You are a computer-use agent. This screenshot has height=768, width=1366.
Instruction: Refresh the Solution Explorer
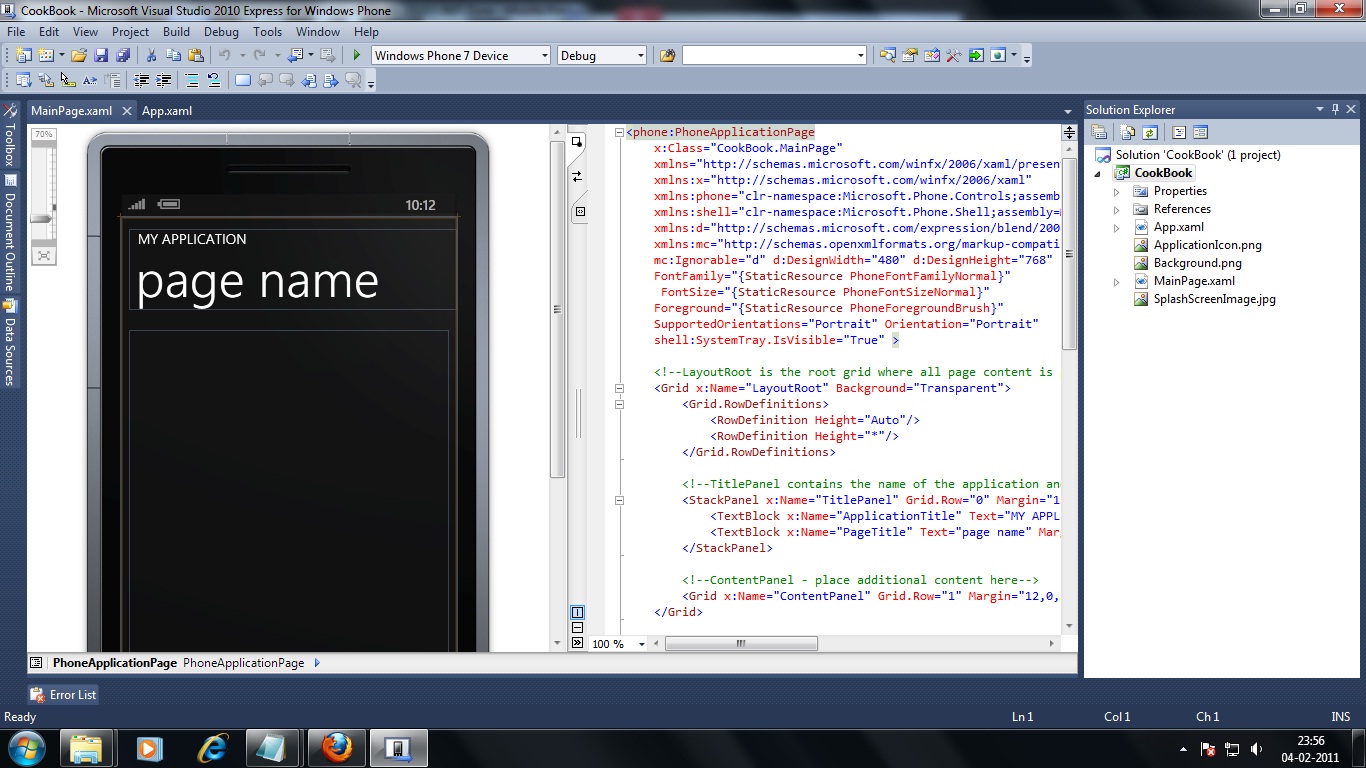pyautogui.click(x=1150, y=132)
